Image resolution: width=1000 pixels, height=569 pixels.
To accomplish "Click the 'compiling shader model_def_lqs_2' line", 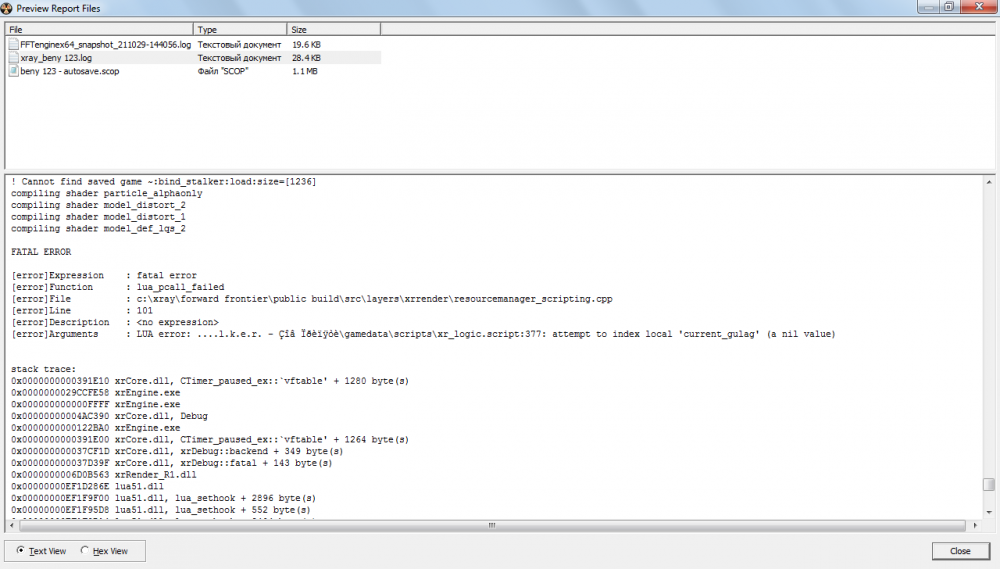I will click(x=98, y=228).
